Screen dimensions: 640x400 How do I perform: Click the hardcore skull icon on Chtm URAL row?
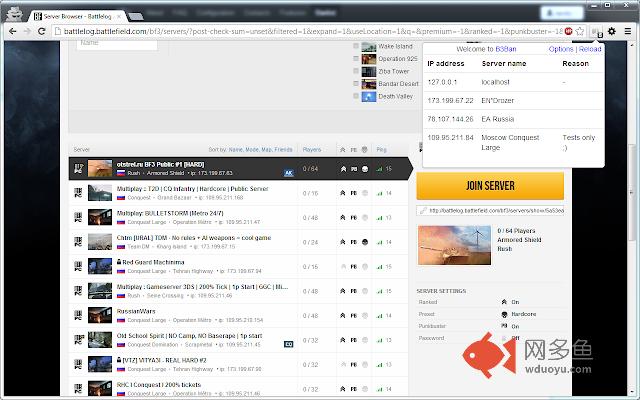click(365, 242)
